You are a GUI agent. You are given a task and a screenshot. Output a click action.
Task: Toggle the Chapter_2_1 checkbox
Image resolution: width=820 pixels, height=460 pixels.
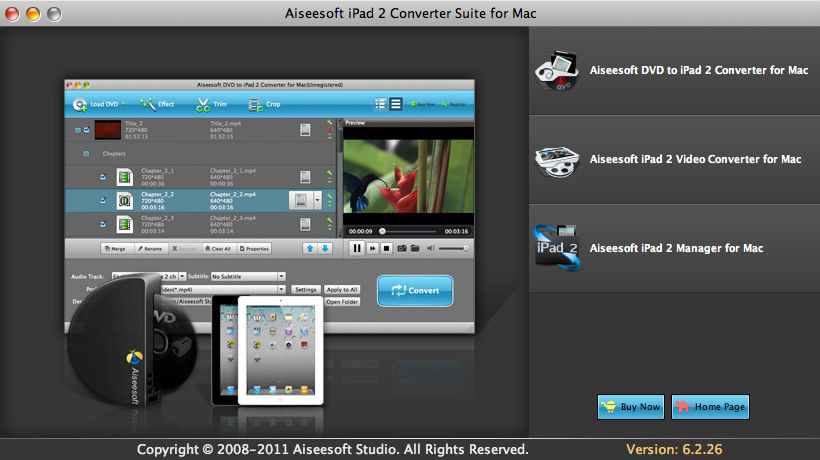pyautogui.click(x=103, y=177)
